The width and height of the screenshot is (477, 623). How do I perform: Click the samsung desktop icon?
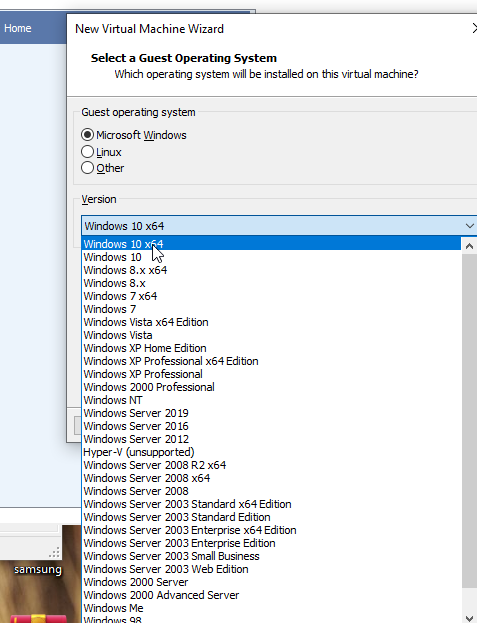tap(38, 569)
